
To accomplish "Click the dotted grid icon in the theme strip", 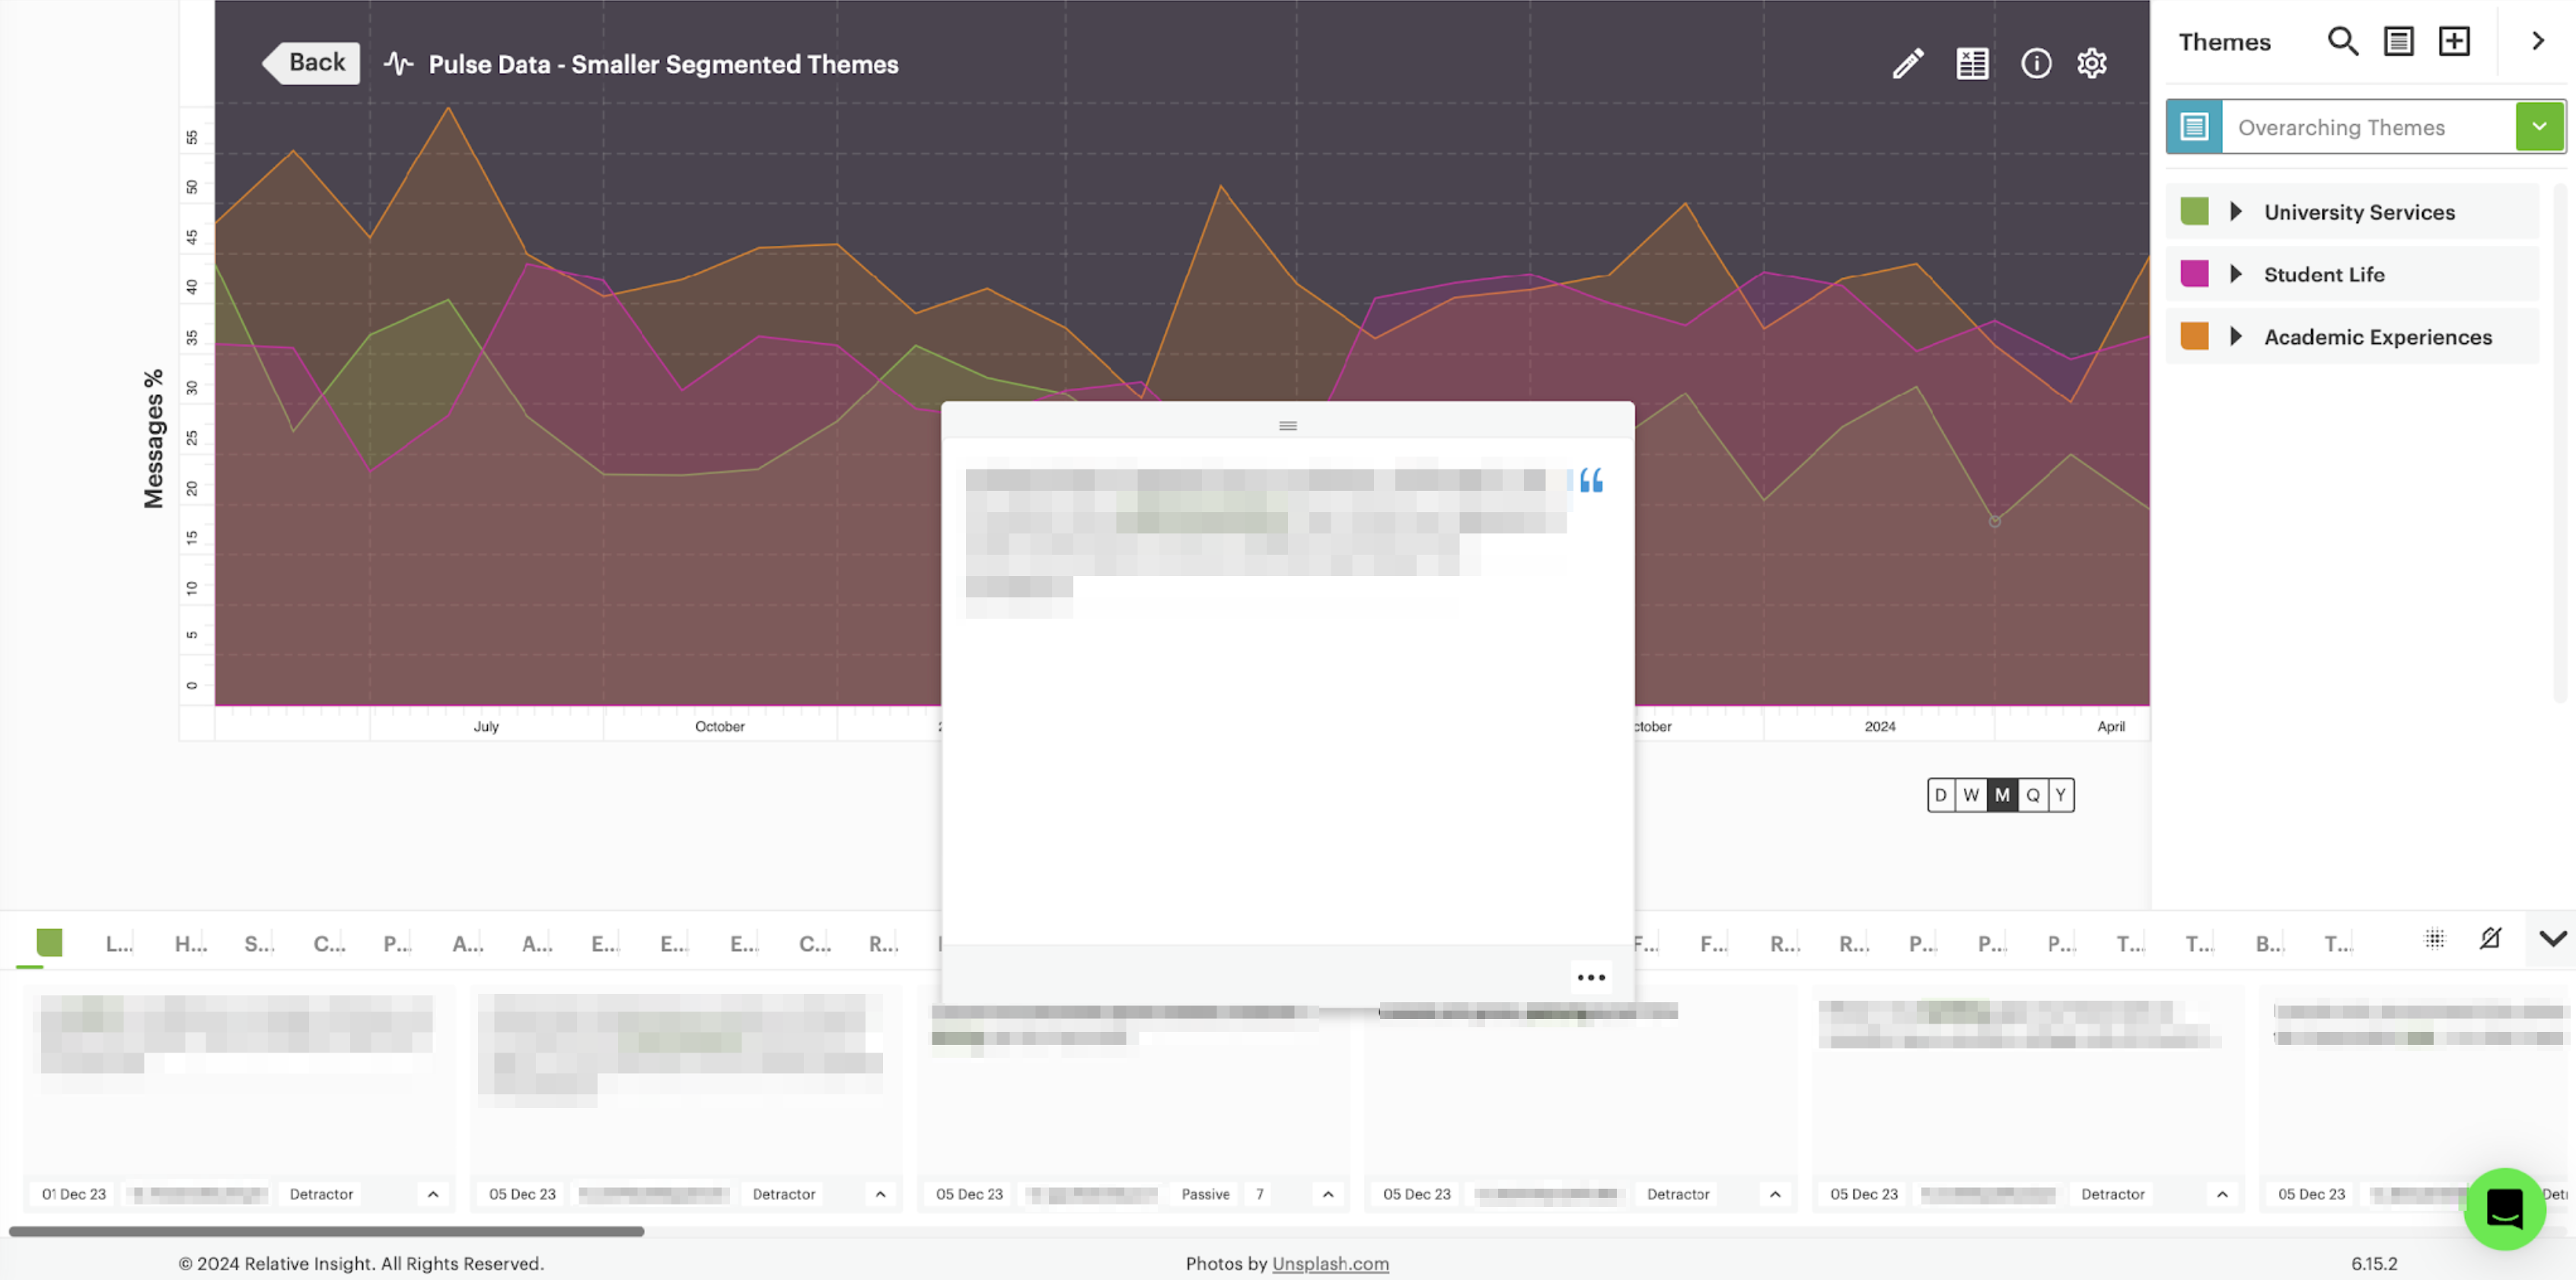I will coord(2435,939).
